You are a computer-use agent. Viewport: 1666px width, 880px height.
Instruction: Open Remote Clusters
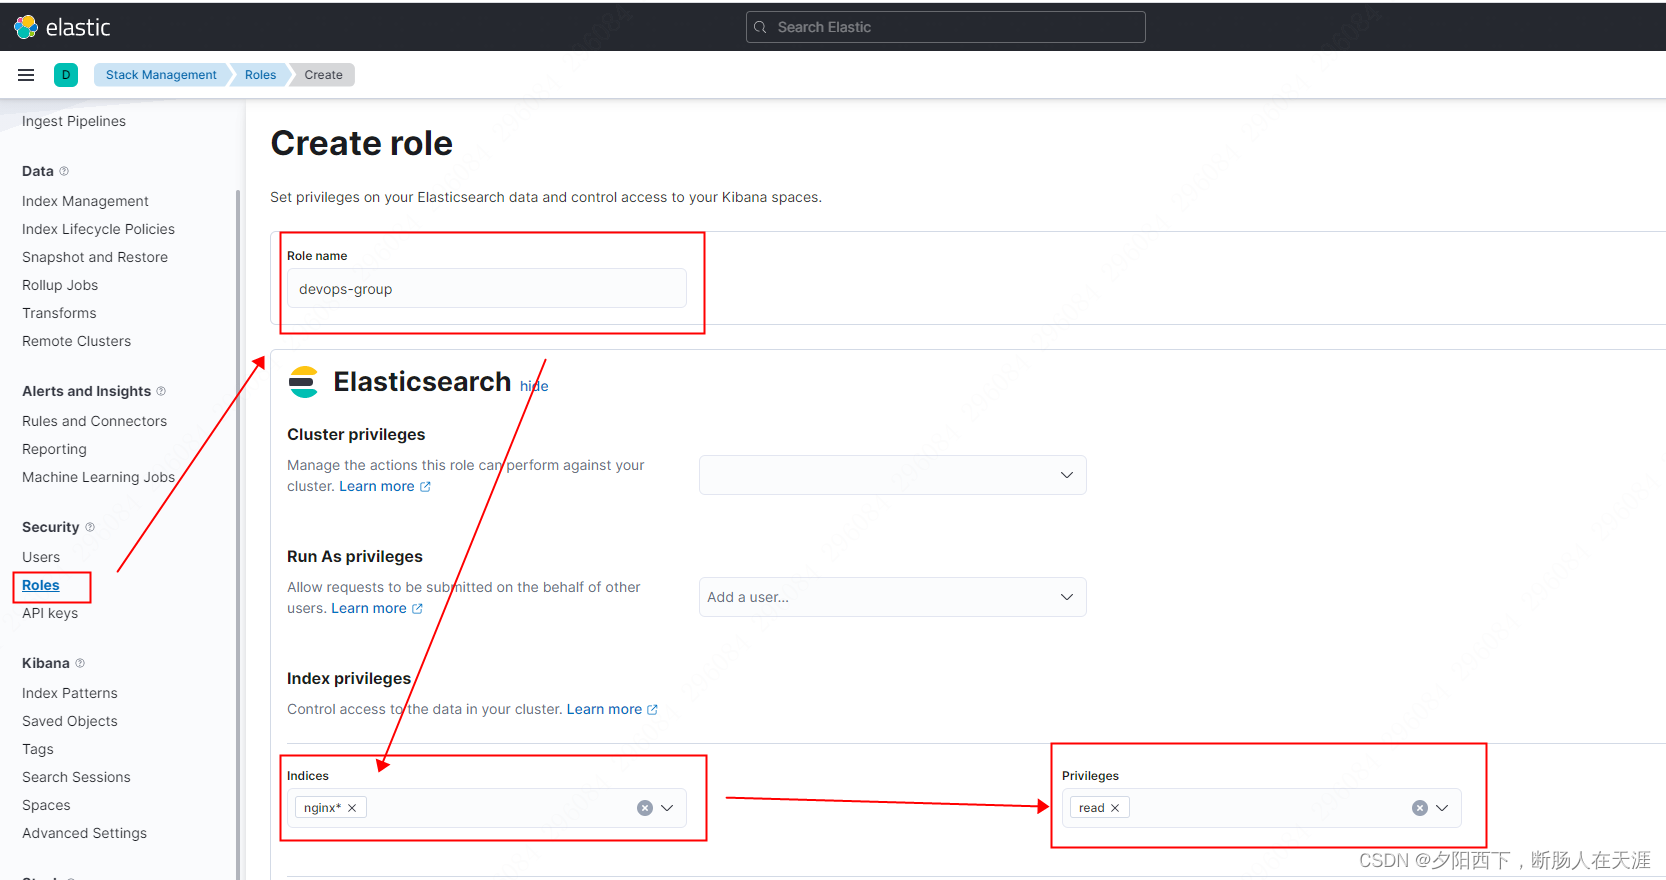(x=76, y=341)
